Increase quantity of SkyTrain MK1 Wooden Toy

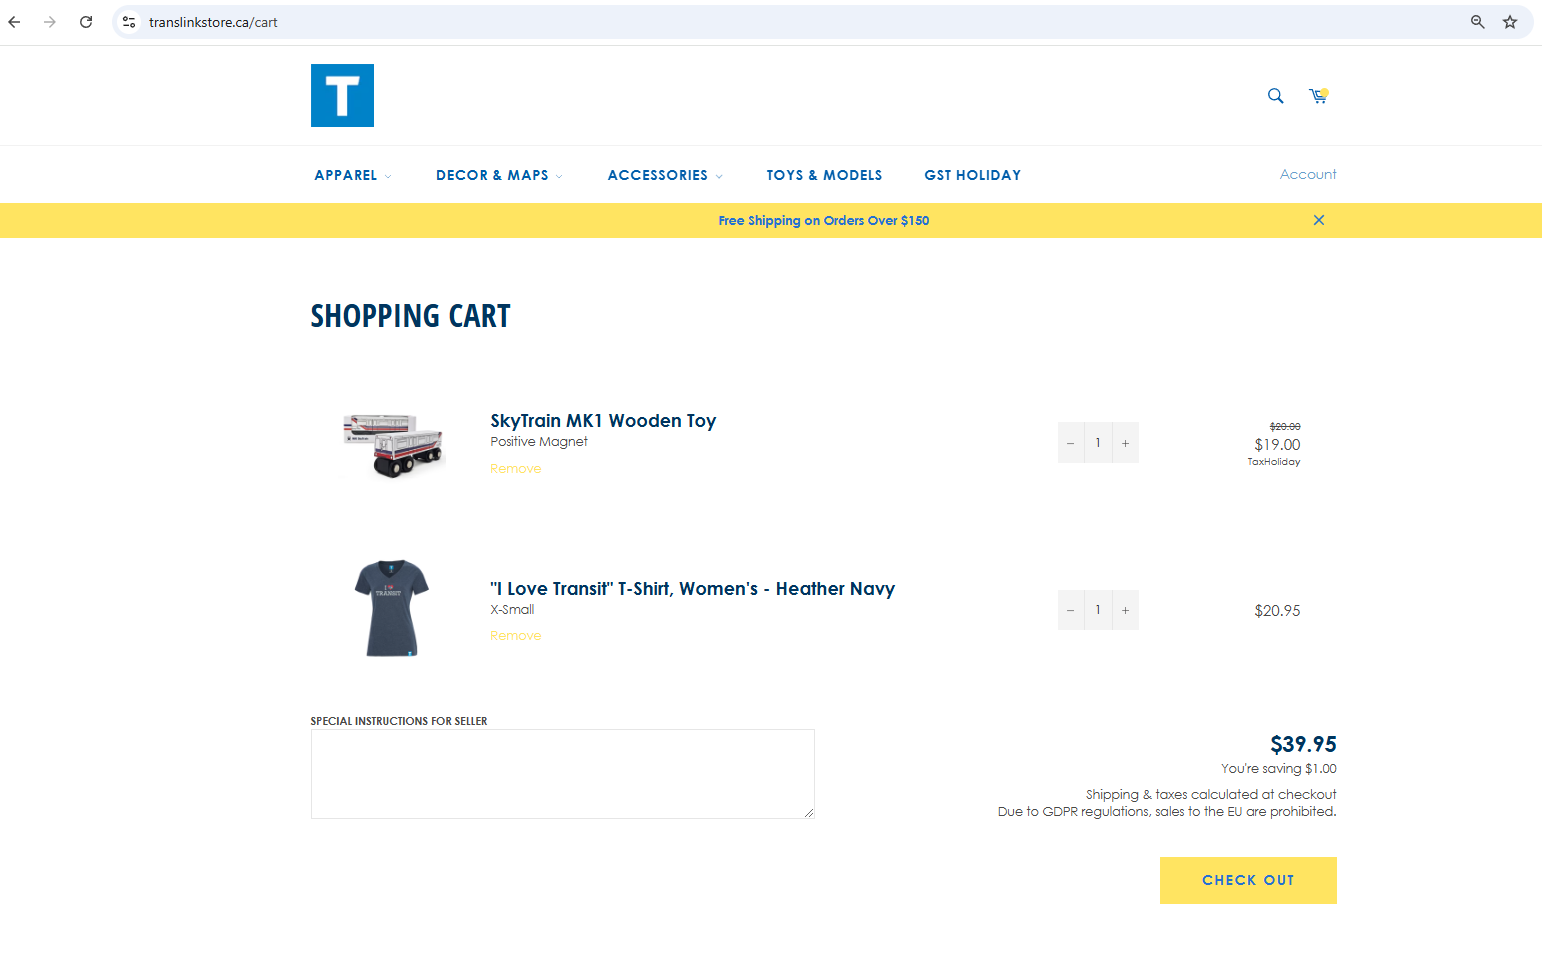[1125, 442]
